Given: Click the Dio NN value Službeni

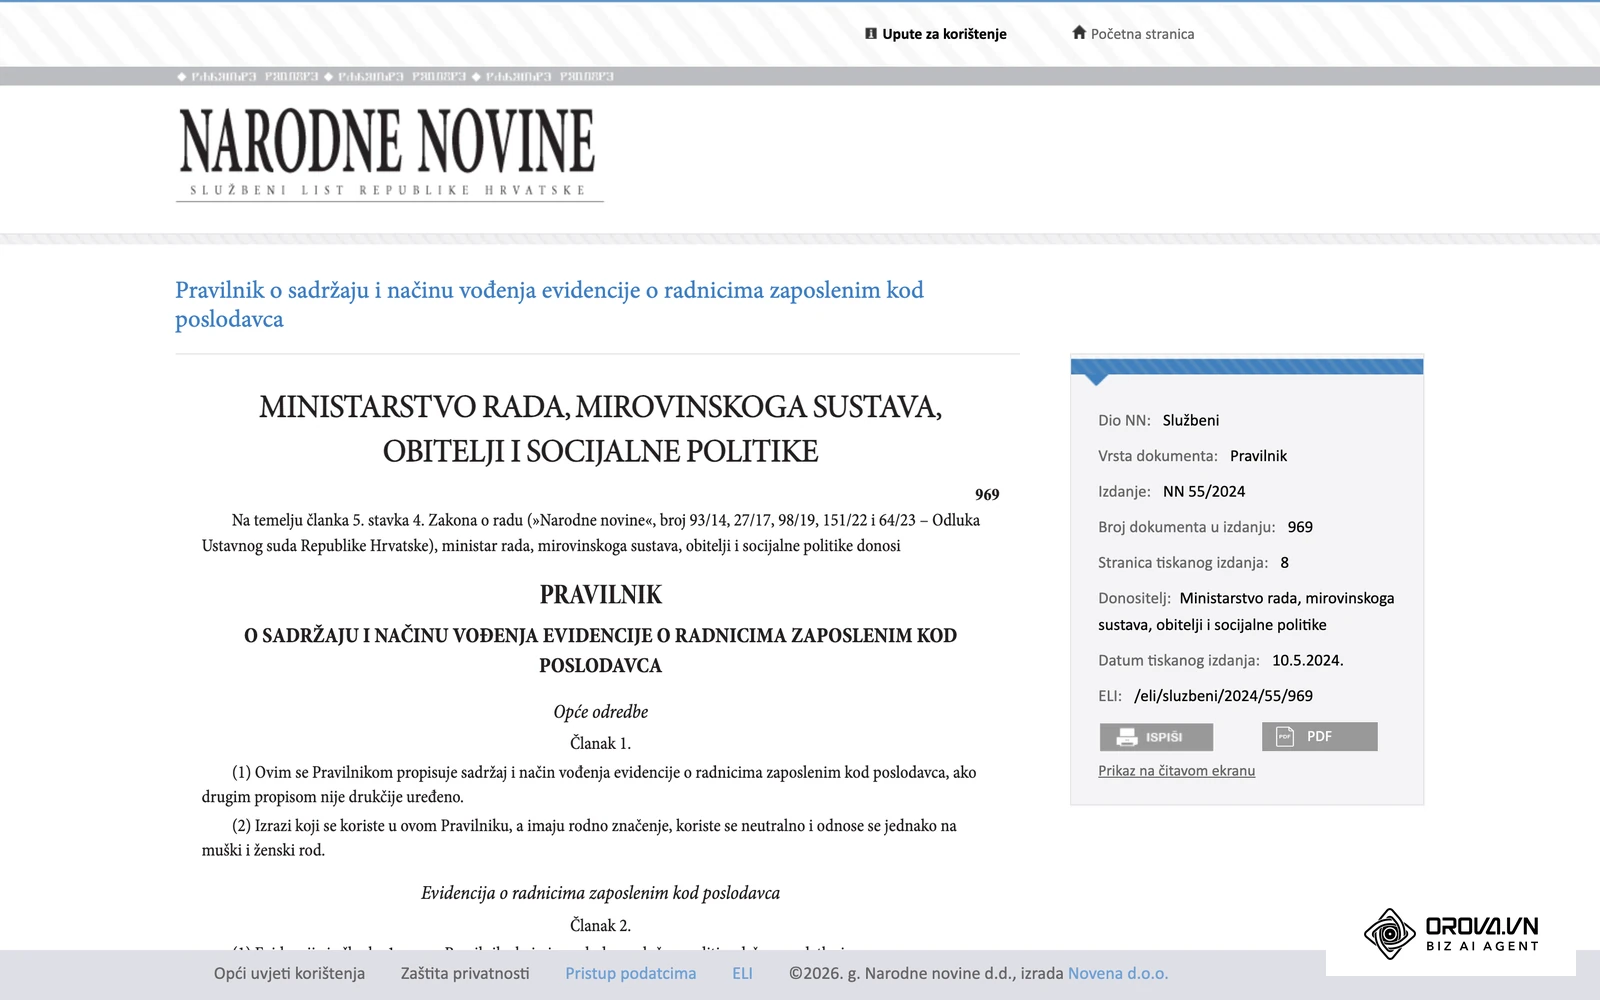Looking at the screenshot, I should click(x=1190, y=420).
